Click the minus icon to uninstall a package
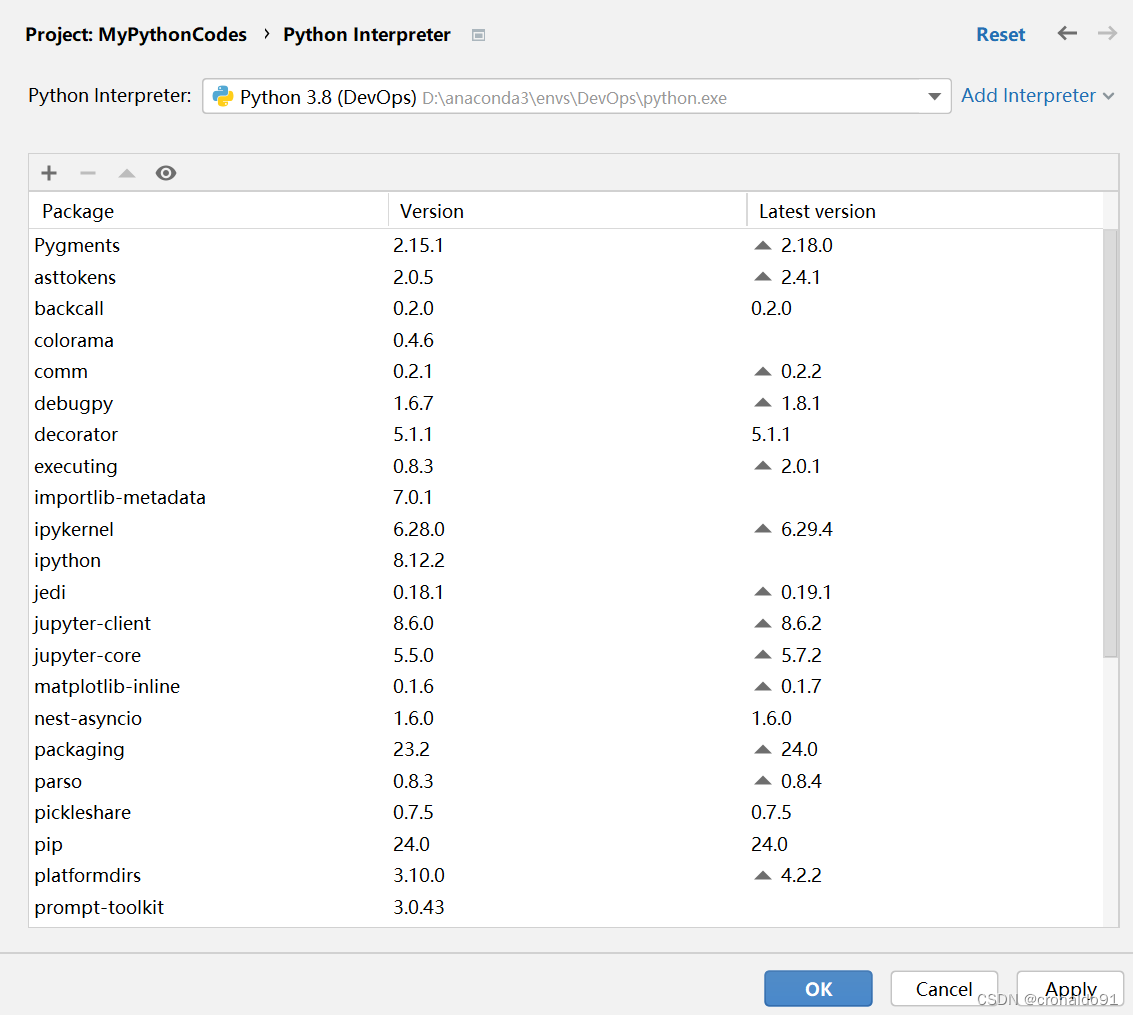 (x=88, y=173)
